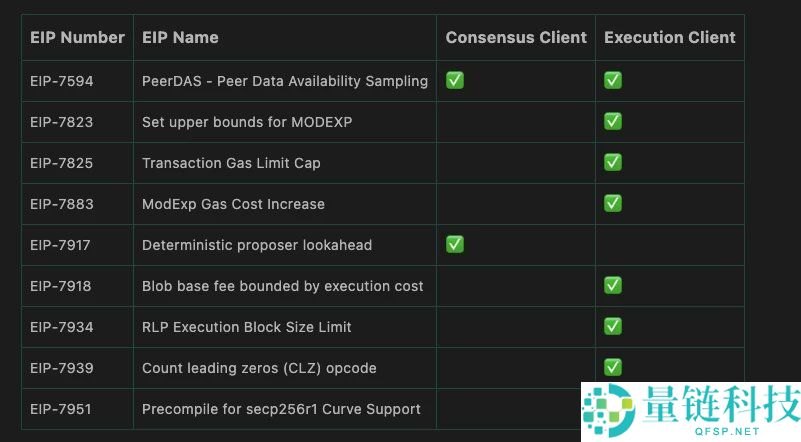The width and height of the screenshot is (801, 442).
Task: Click the Execution Client checkmark for EIP-7825
Action: (x=613, y=162)
